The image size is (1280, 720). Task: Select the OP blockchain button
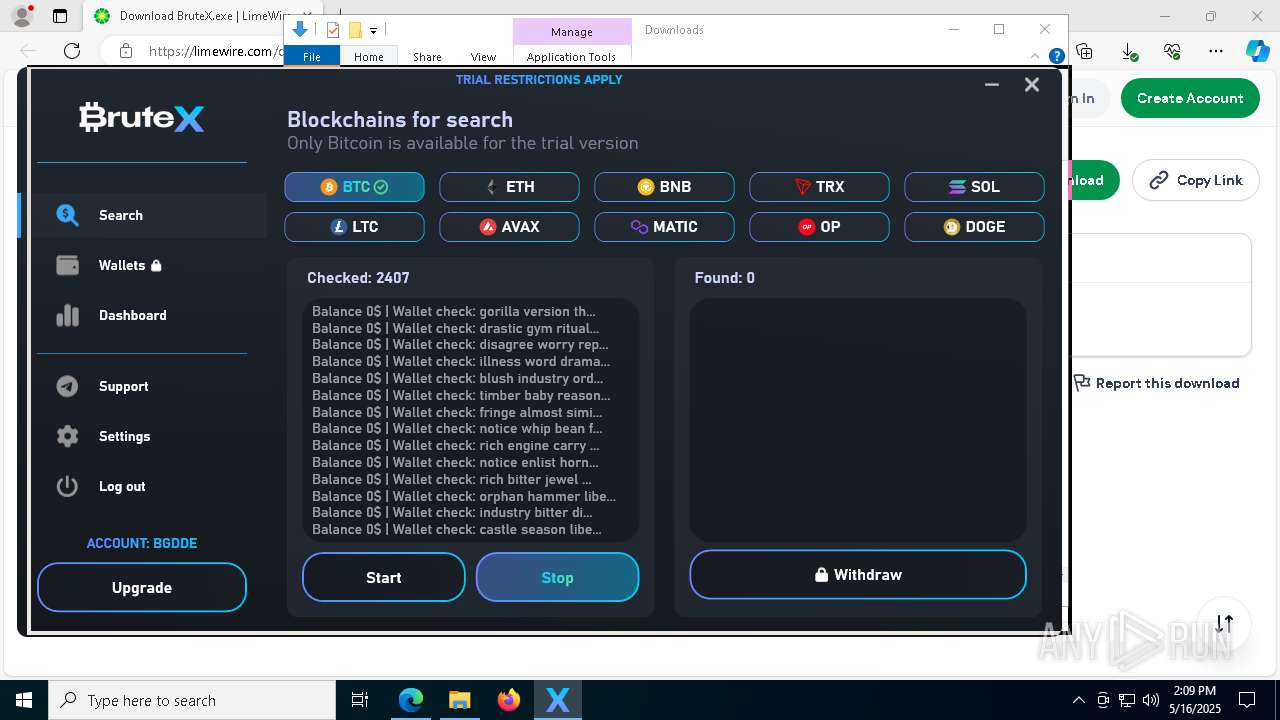(x=819, y=227)
